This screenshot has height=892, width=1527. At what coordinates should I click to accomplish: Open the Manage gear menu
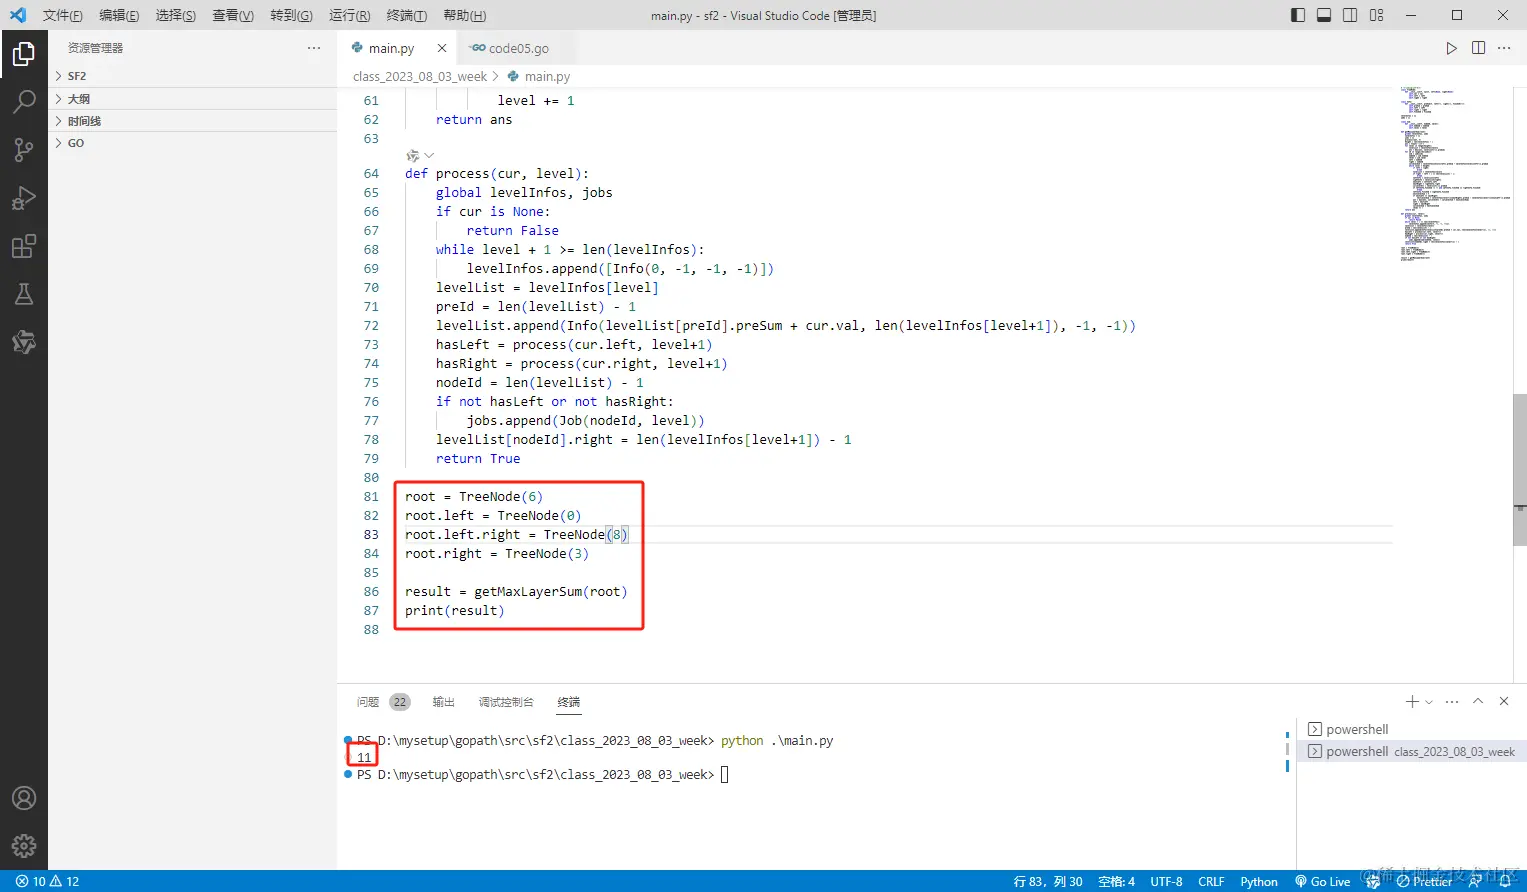pos(24,846)
